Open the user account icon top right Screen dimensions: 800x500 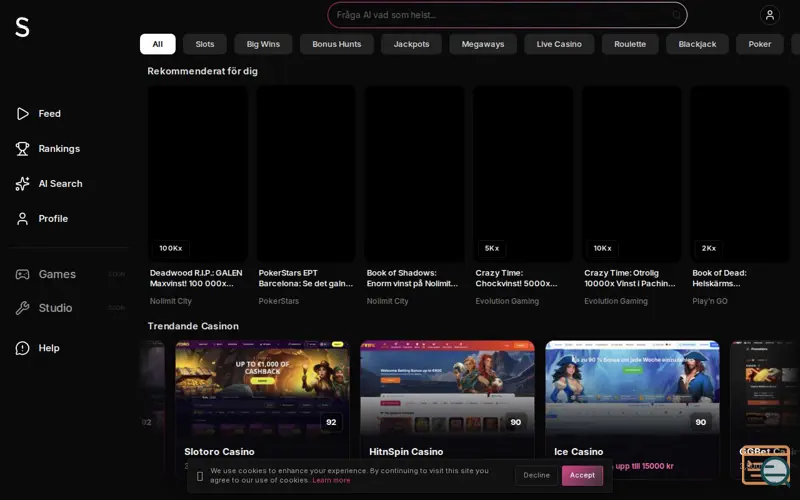point(769,15)
